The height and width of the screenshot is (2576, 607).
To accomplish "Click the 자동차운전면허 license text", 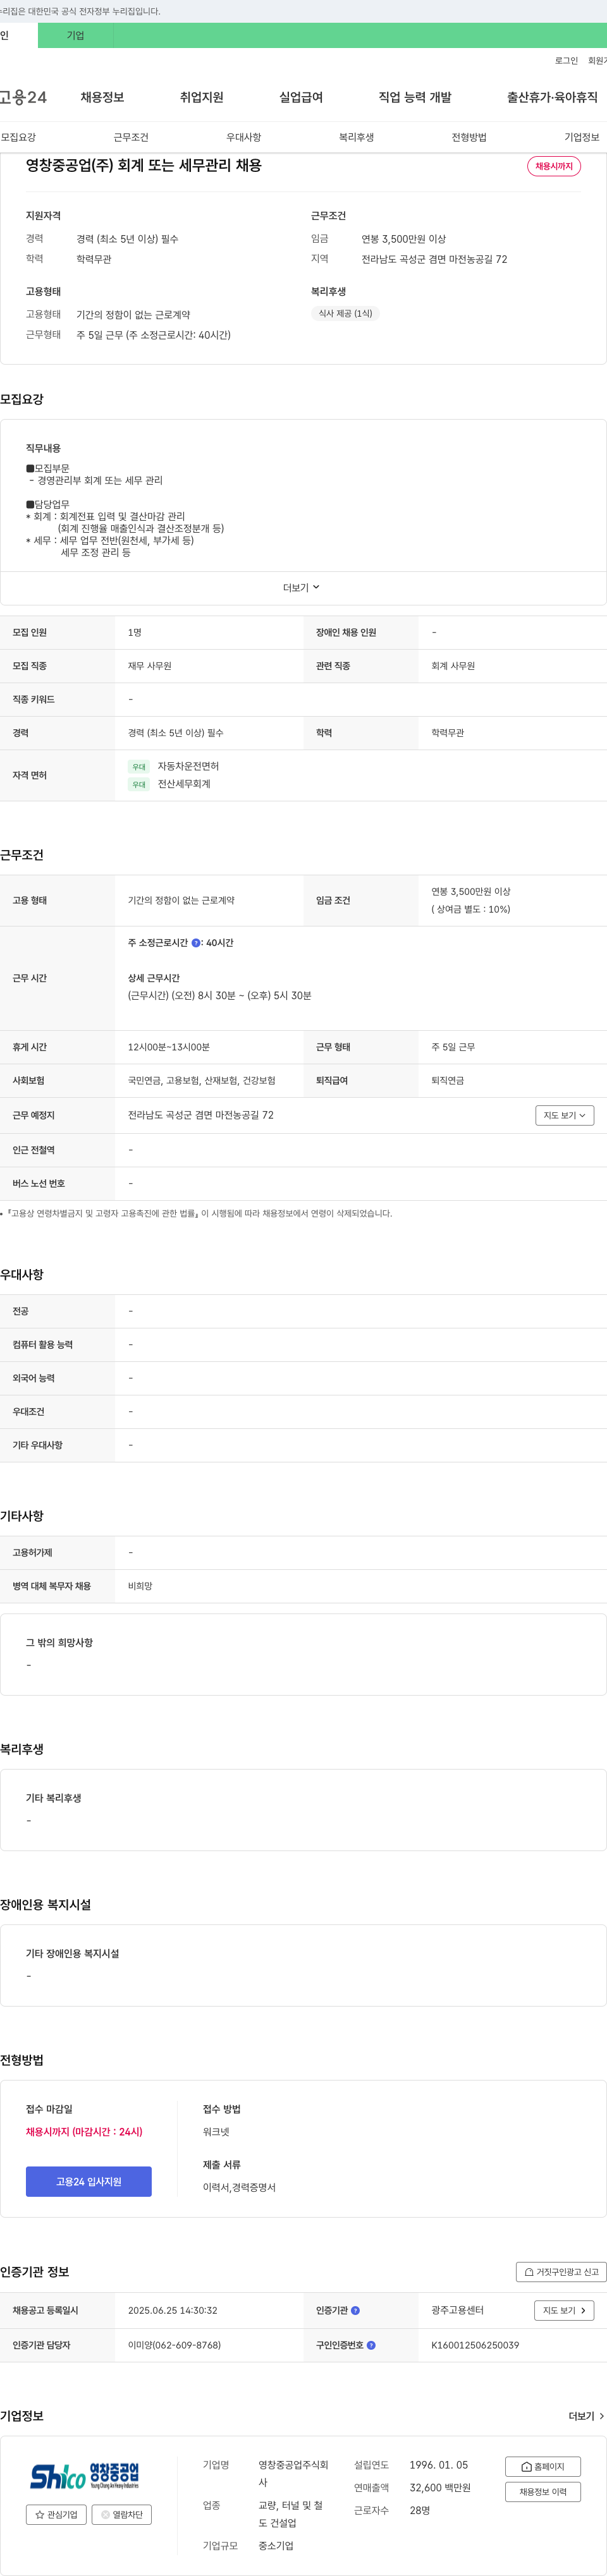I will click(188, 766).
